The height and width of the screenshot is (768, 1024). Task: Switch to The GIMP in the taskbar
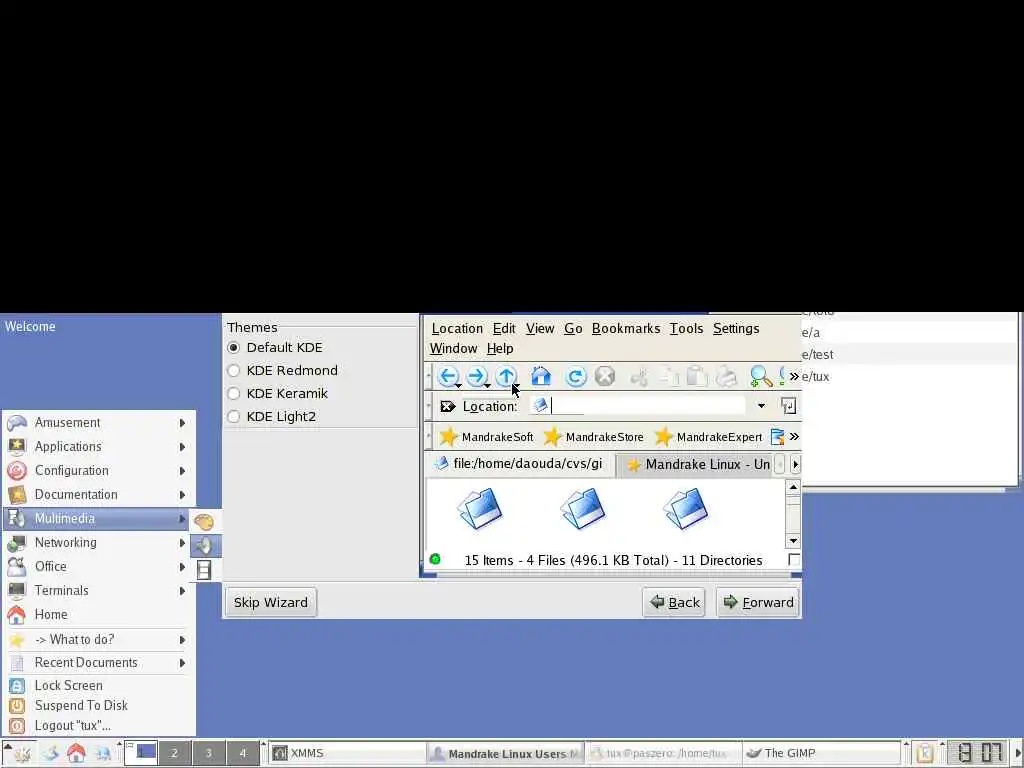[822, 753]
